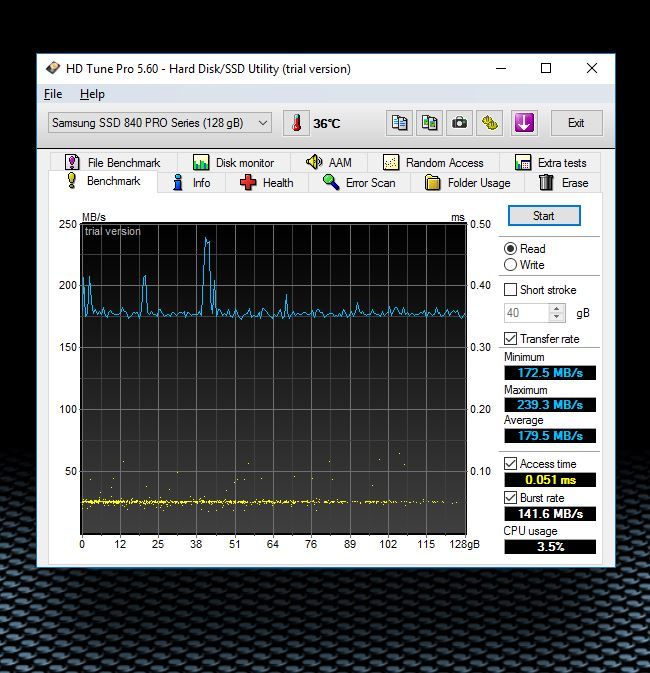Click the red cross Health icon
Image resolution: width=650 pixels, height=673 pixels.
point(248,182)
